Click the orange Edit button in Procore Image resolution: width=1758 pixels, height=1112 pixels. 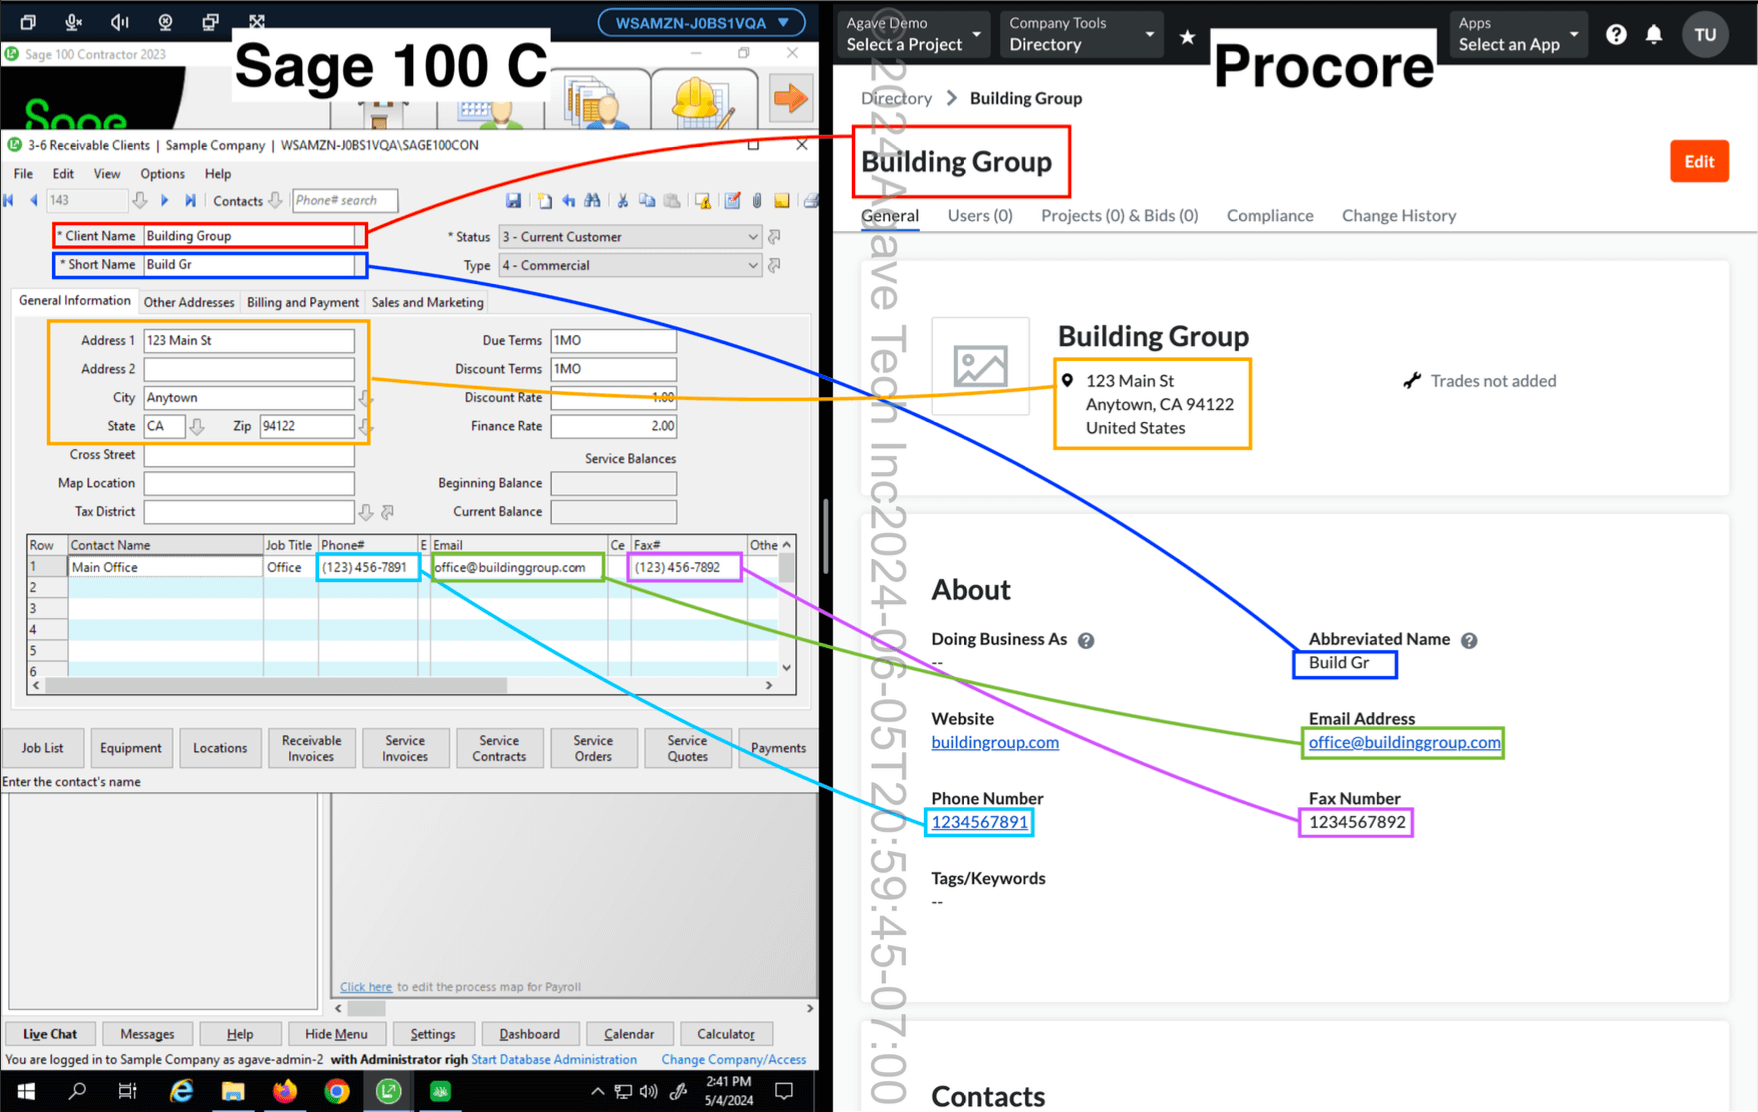point(1699,161)
